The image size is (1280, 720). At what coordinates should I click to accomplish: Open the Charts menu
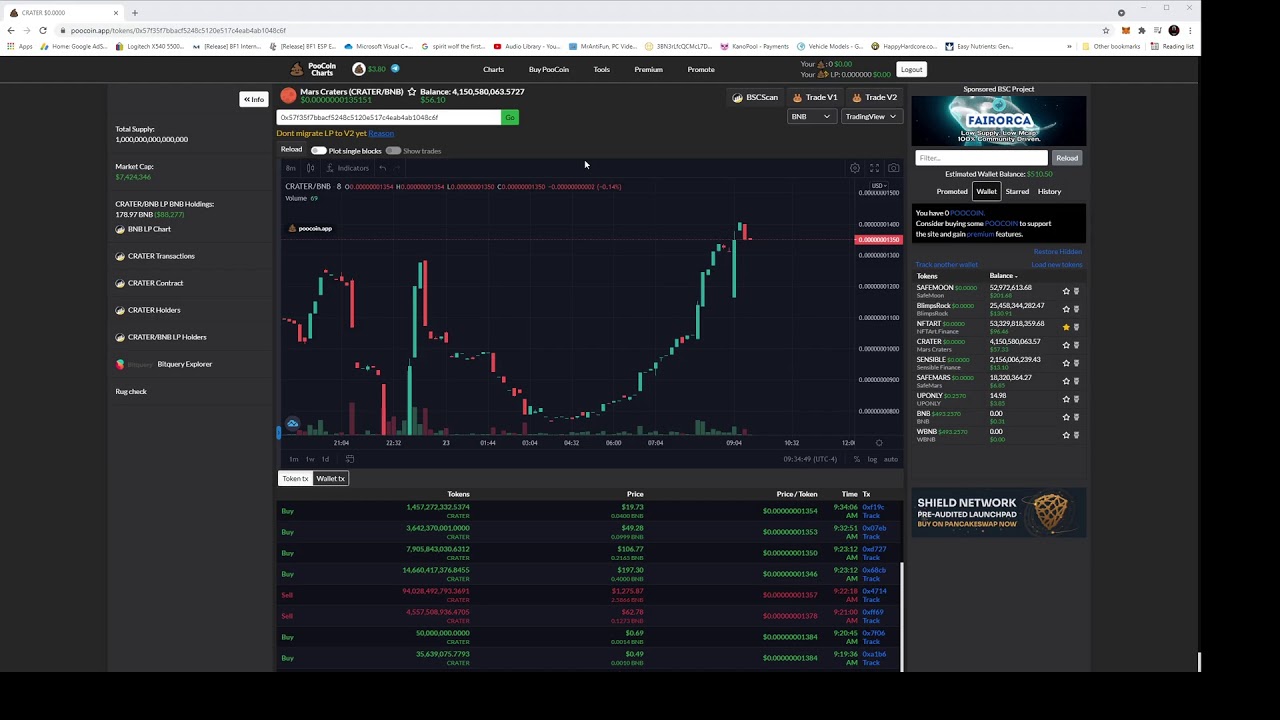[493, 70]
